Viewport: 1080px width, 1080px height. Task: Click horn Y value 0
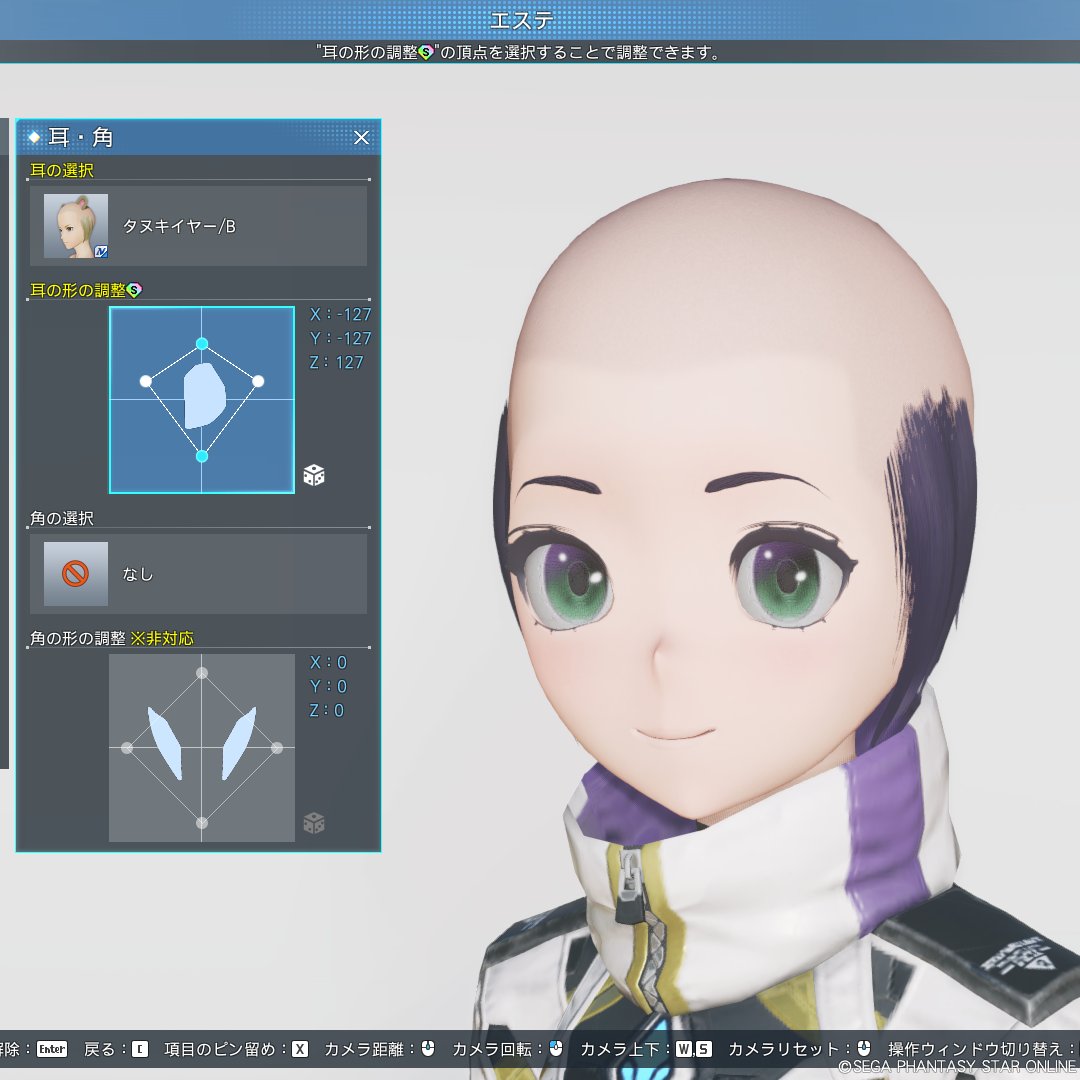click(x=328, y=687)
